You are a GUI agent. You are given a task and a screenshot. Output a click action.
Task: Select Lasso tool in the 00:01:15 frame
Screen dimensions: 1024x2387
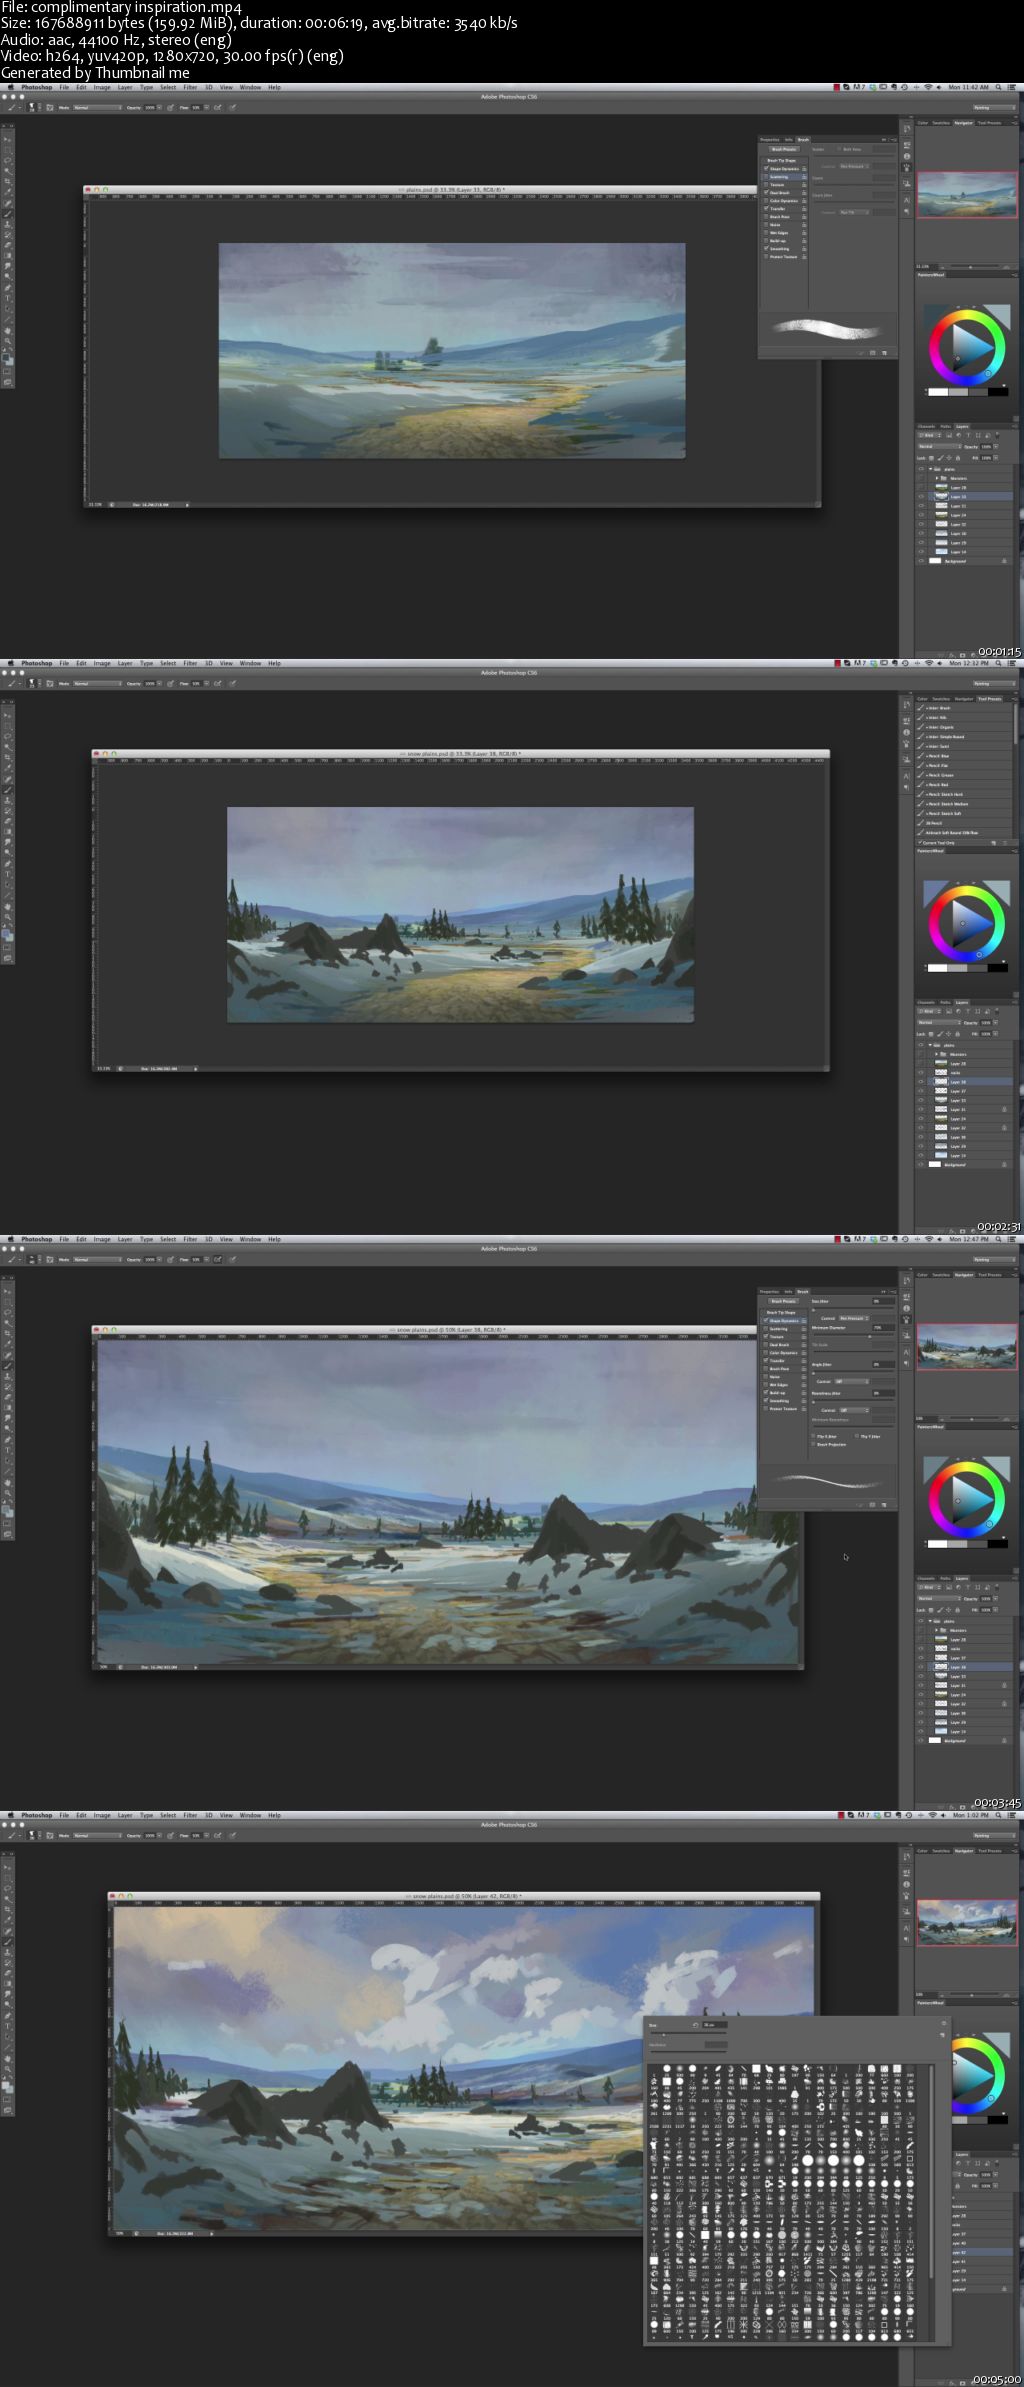(7, 160)
